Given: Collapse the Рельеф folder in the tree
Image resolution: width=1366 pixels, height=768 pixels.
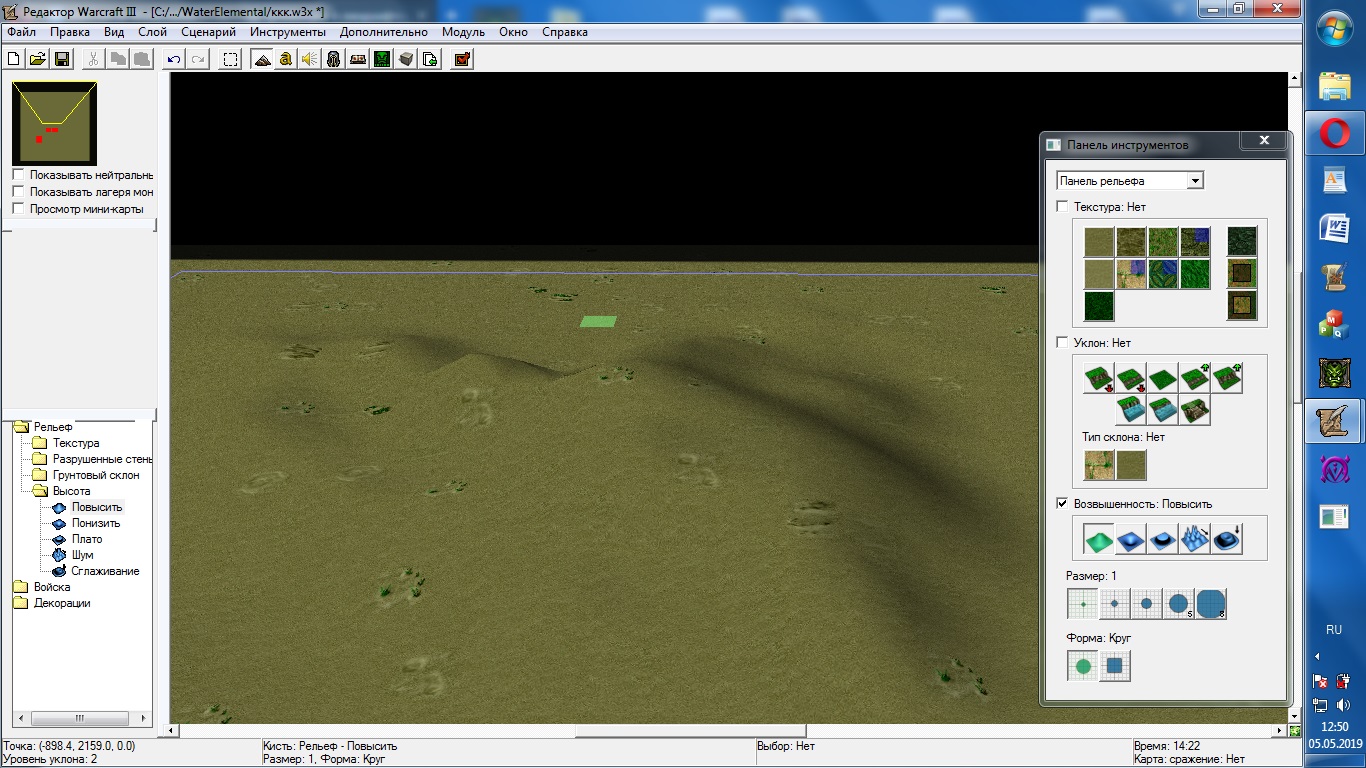Looking at the screenshot, I should click(x=21, y=427).
